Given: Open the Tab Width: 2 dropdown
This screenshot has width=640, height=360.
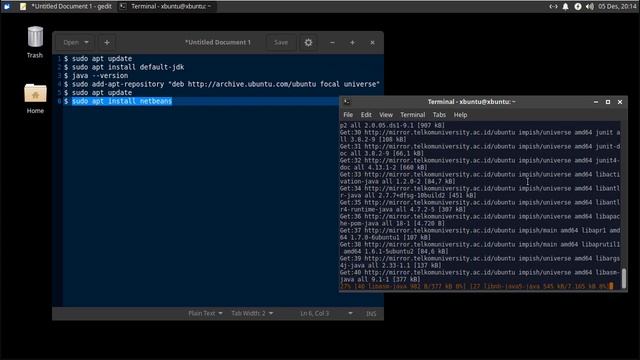Looking at the screenshot, I should 252,313.
